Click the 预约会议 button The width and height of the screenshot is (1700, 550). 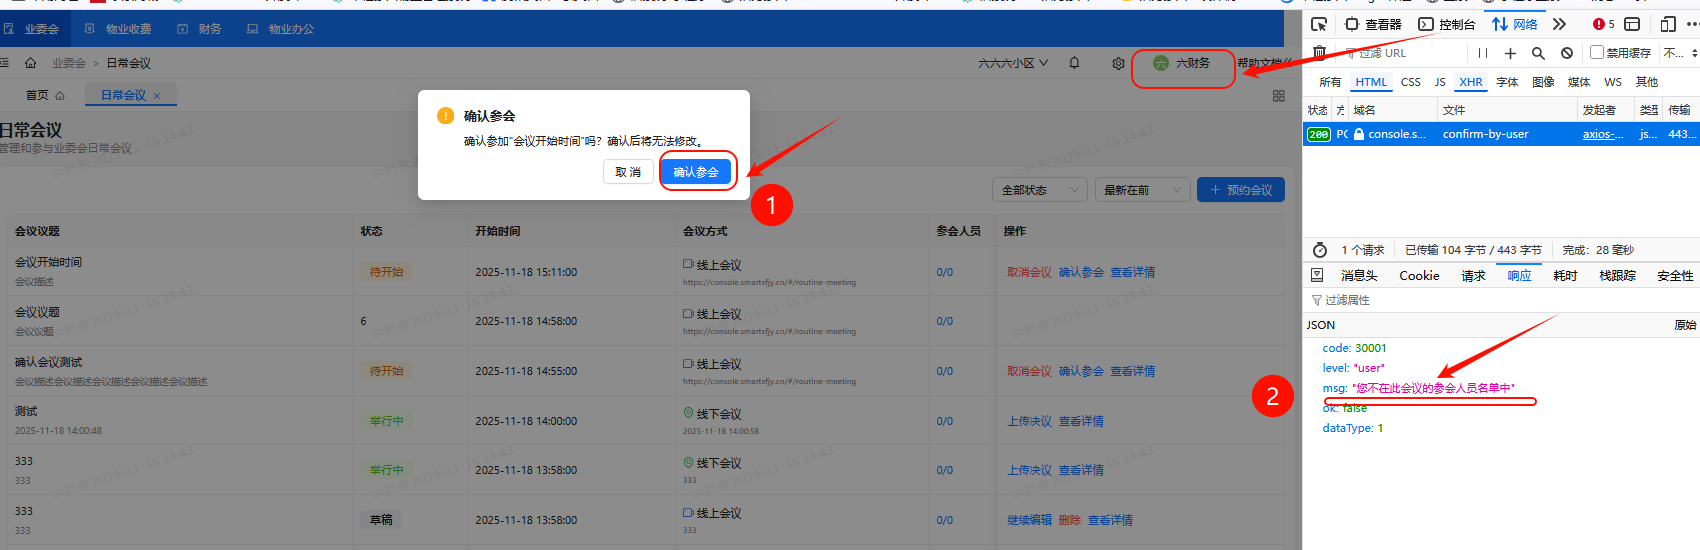1241,190
